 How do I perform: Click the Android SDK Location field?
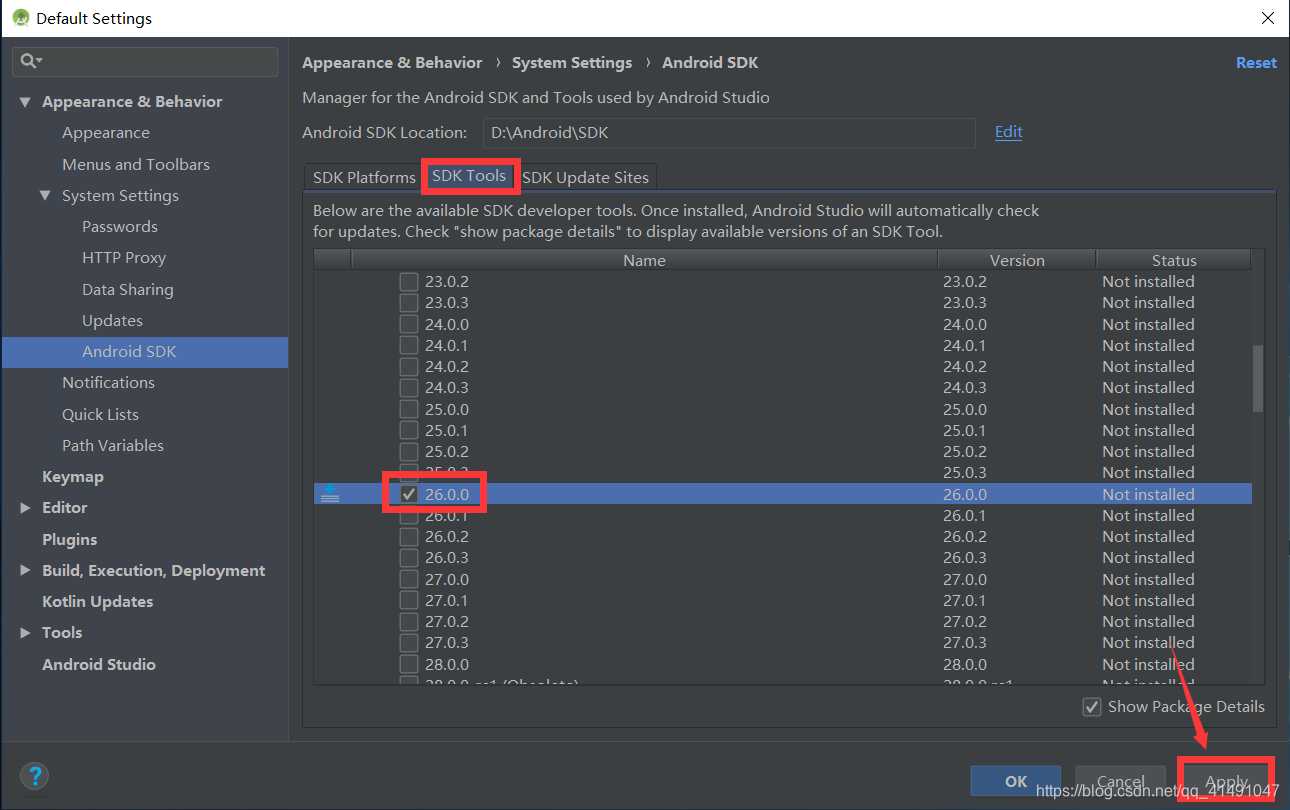pyautogui.click(x=728, y=133)
